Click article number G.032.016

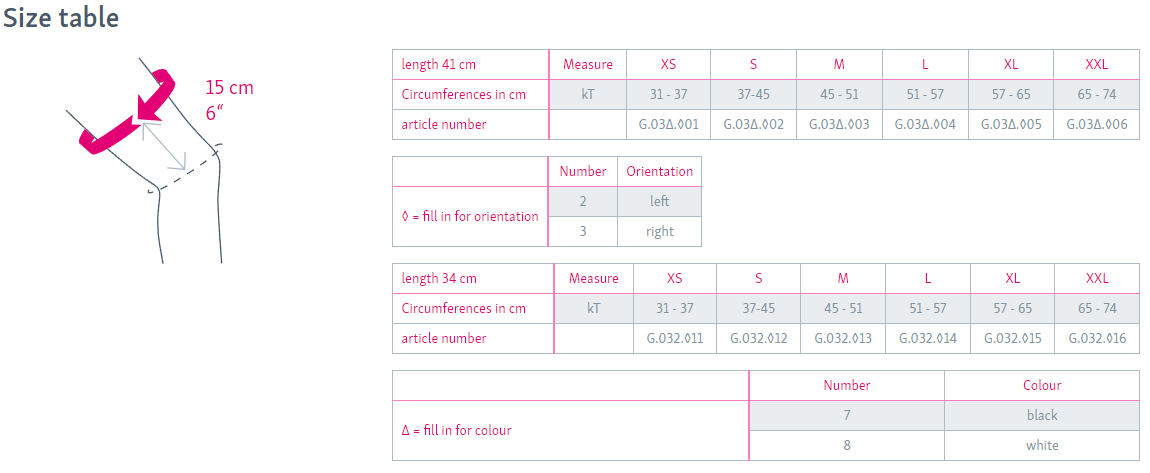[x=1096, y=338]
